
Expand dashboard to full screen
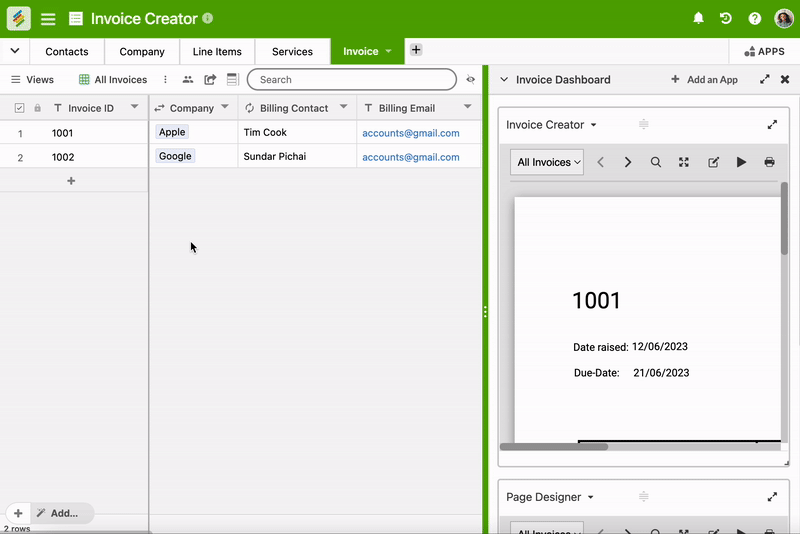point(764,80)
